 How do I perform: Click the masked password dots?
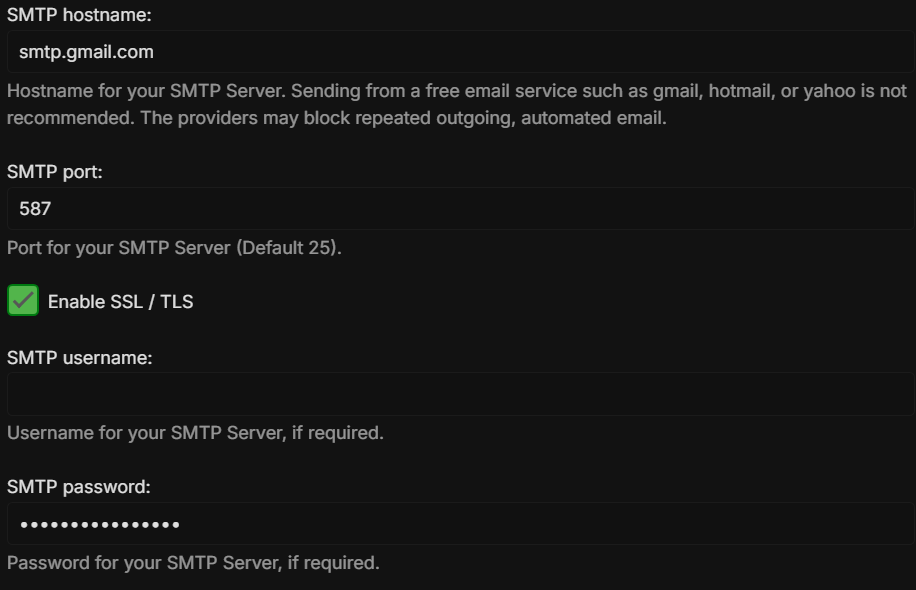pyautogui.click(x=99, y=525)
